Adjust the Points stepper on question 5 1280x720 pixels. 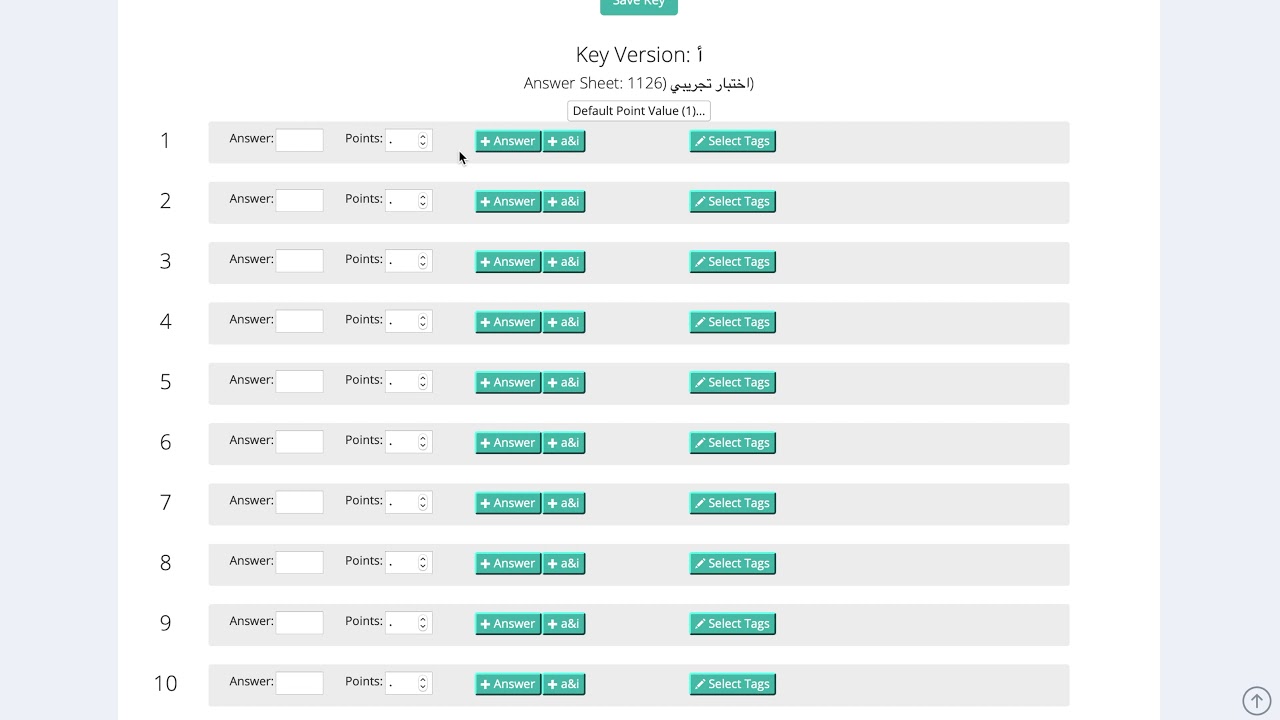(423, 382)
